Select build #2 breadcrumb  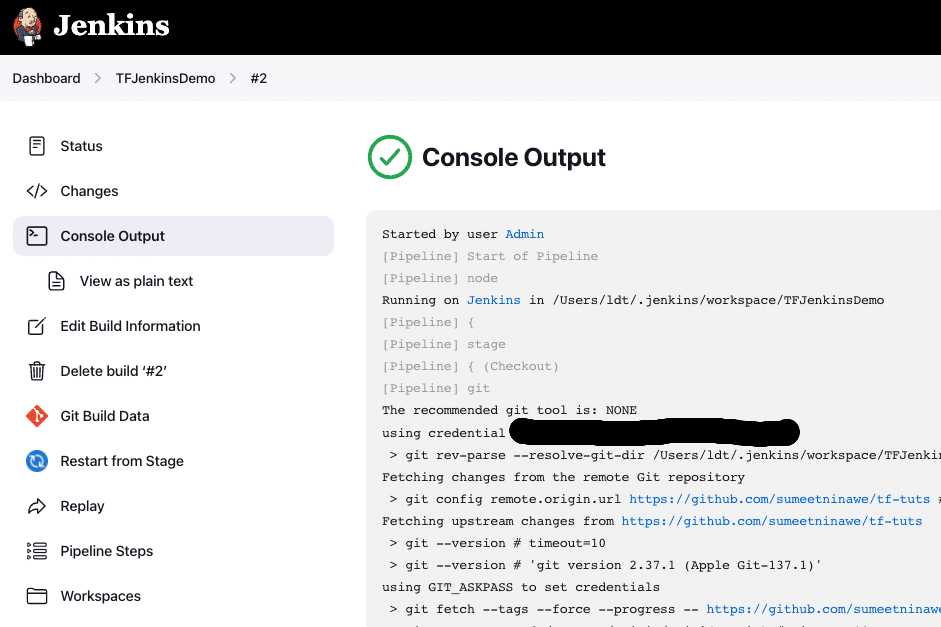coord(259,79)
